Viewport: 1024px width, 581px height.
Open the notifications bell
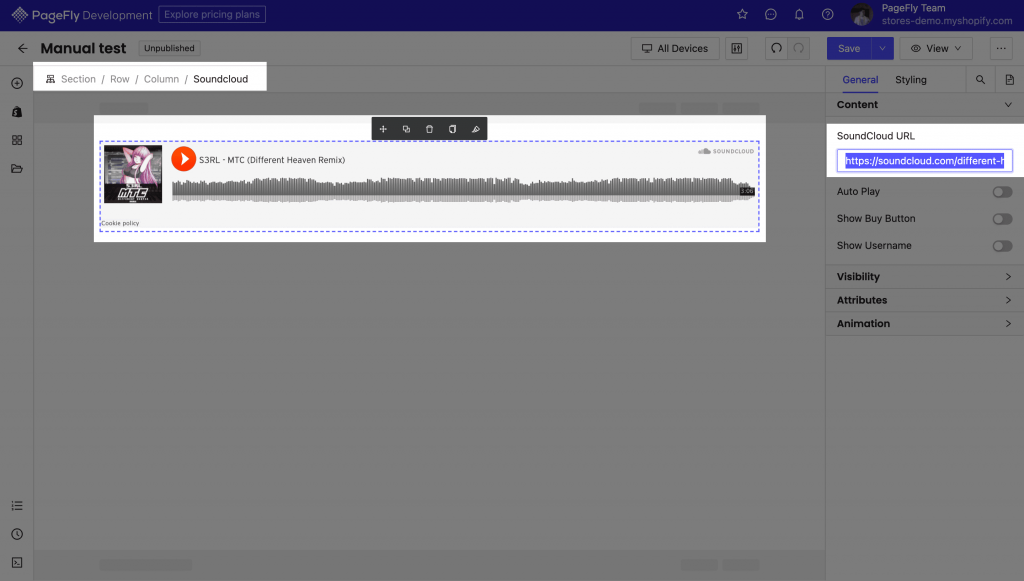coord(799,14)
